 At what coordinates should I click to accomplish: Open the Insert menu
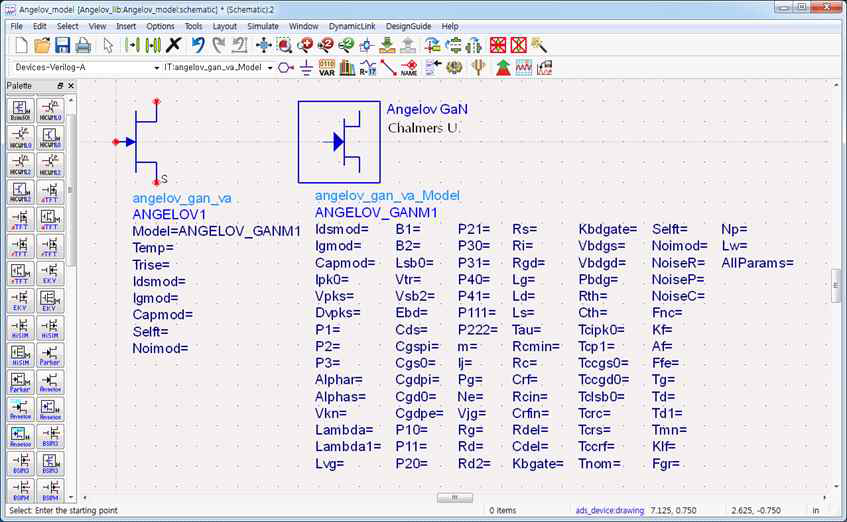[126, 25]
